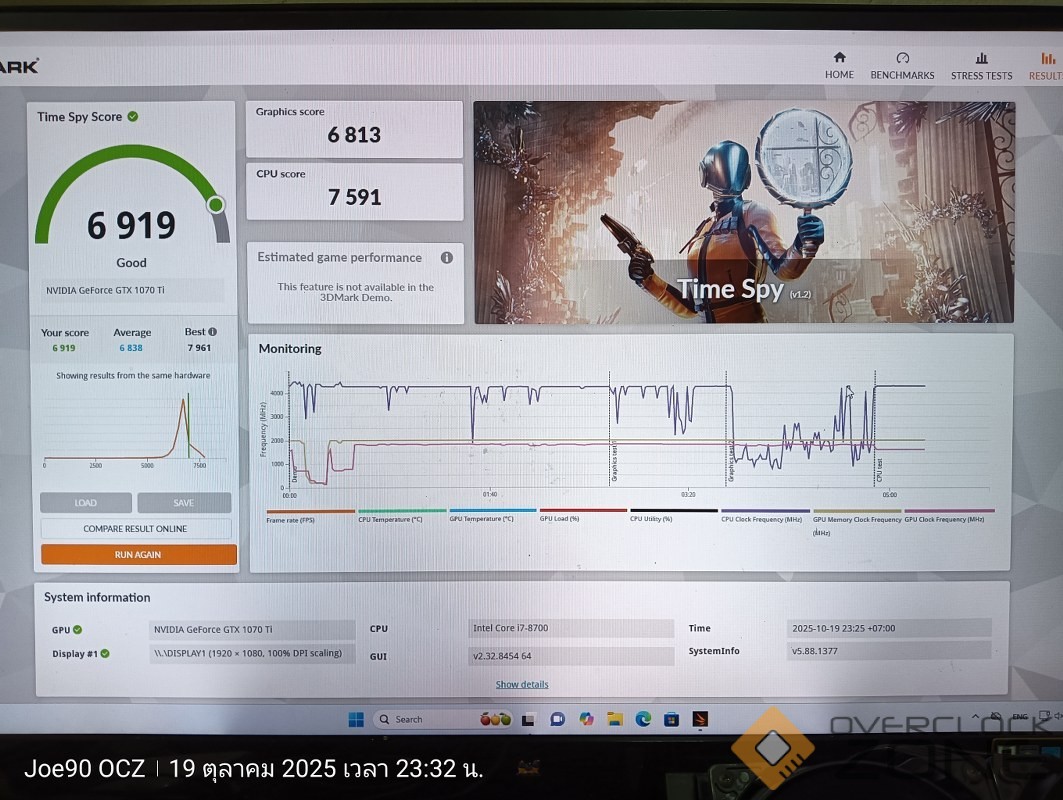Open Task View from the taskbar
This screenshot has width=1063, height=800.
click(528, 719)
